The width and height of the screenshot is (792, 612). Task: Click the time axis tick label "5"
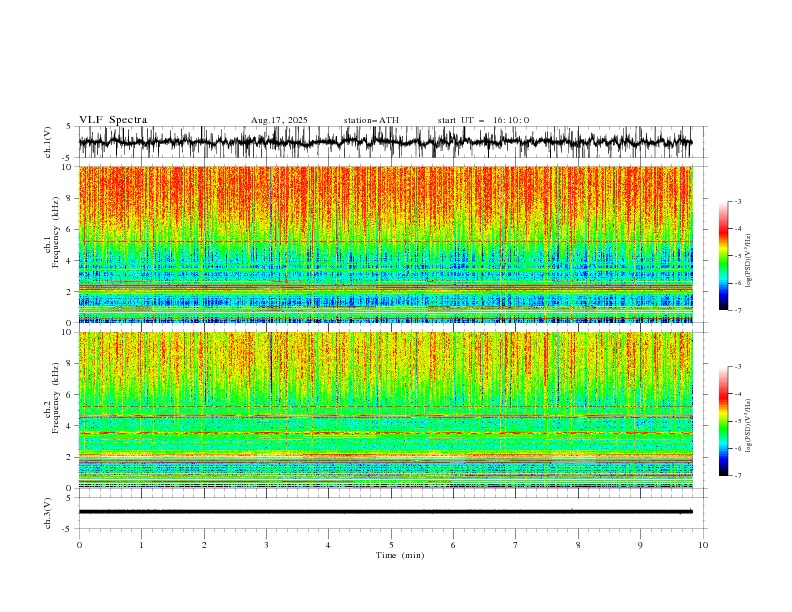point(391,545)
